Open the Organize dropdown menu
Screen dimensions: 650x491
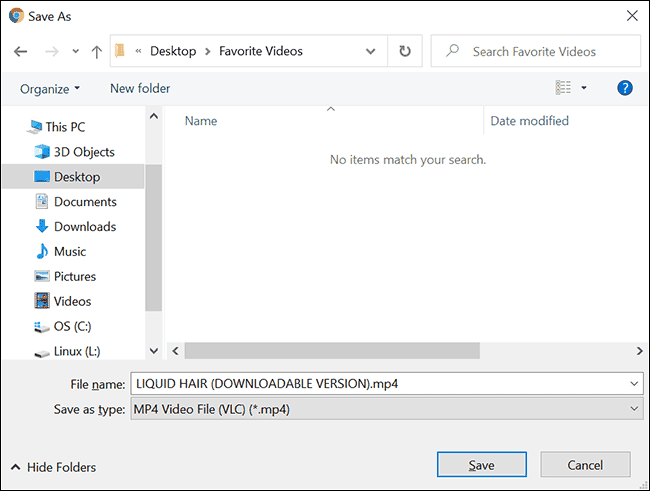[50, 88]
